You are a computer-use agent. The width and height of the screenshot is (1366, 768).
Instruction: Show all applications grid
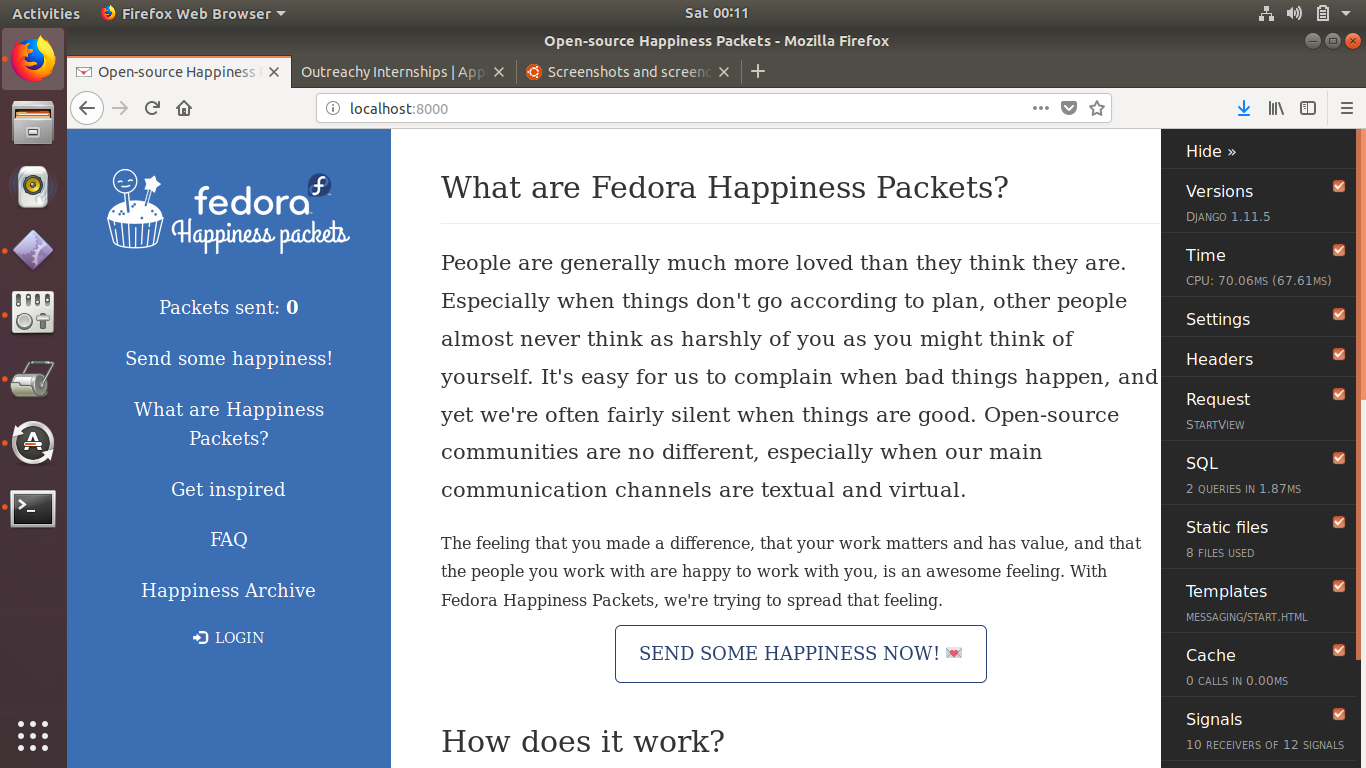pos(33,735)
